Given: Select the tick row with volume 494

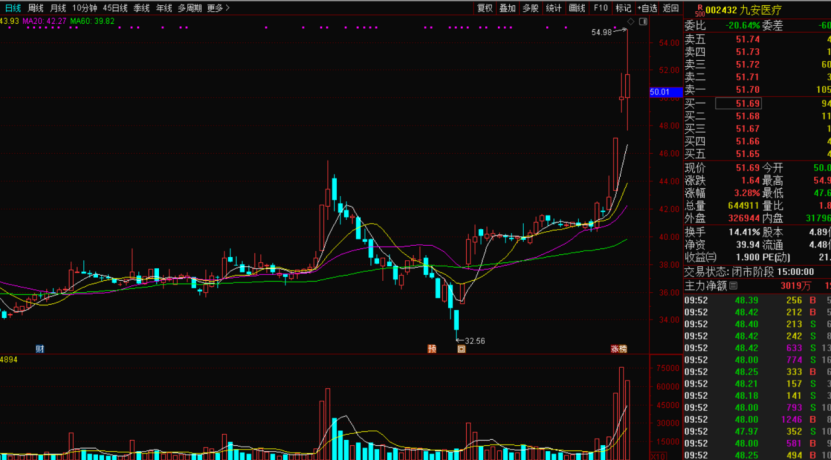Looking at the screenshot, I should (758, 455).
